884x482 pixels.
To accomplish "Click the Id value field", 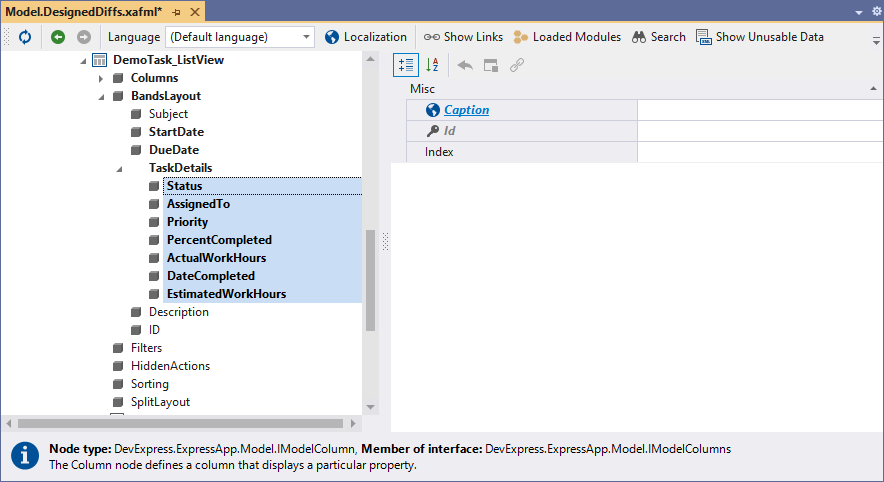I will click(761, 131).
